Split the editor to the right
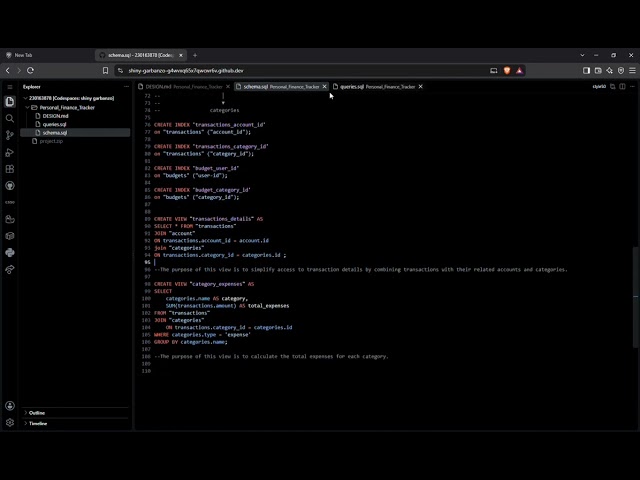Image resolution: width=640 pixels, height=480 pixels. pyautogui.click(x=622, y=87)
